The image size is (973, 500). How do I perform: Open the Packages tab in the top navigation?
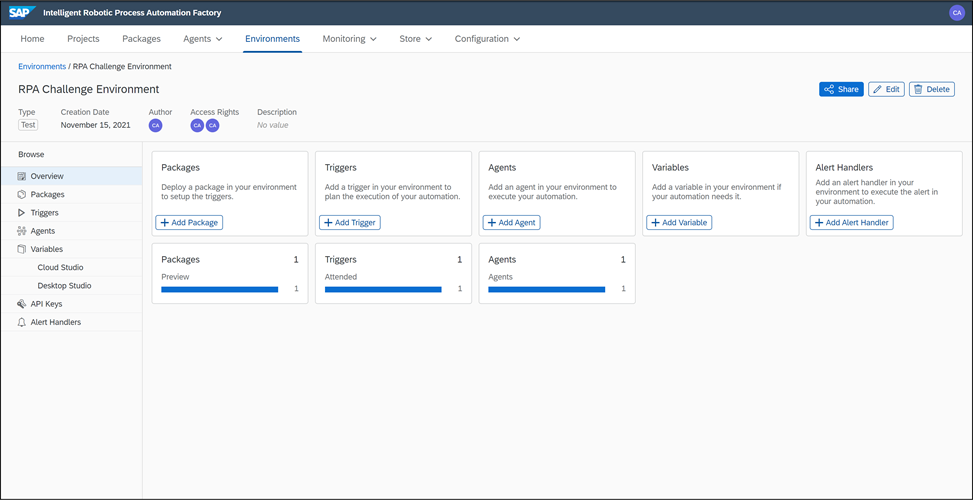(x=141, y=38)
